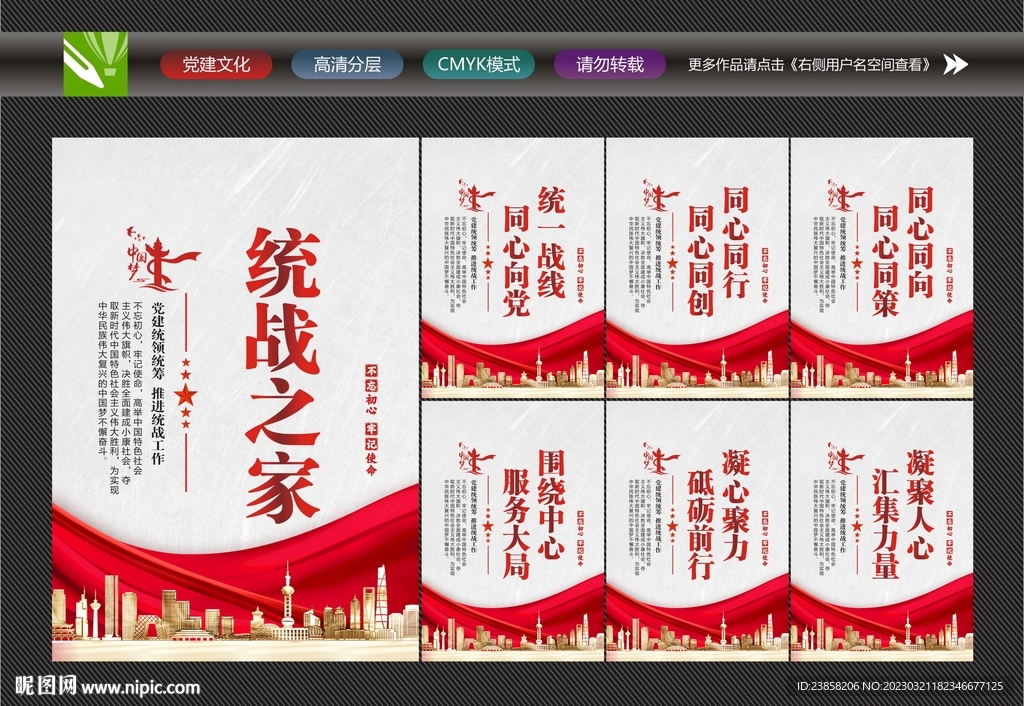The image size is (1024, 706).
Task: Open the 更多作品请点击 user space link
Action: (x=811, y=65)
